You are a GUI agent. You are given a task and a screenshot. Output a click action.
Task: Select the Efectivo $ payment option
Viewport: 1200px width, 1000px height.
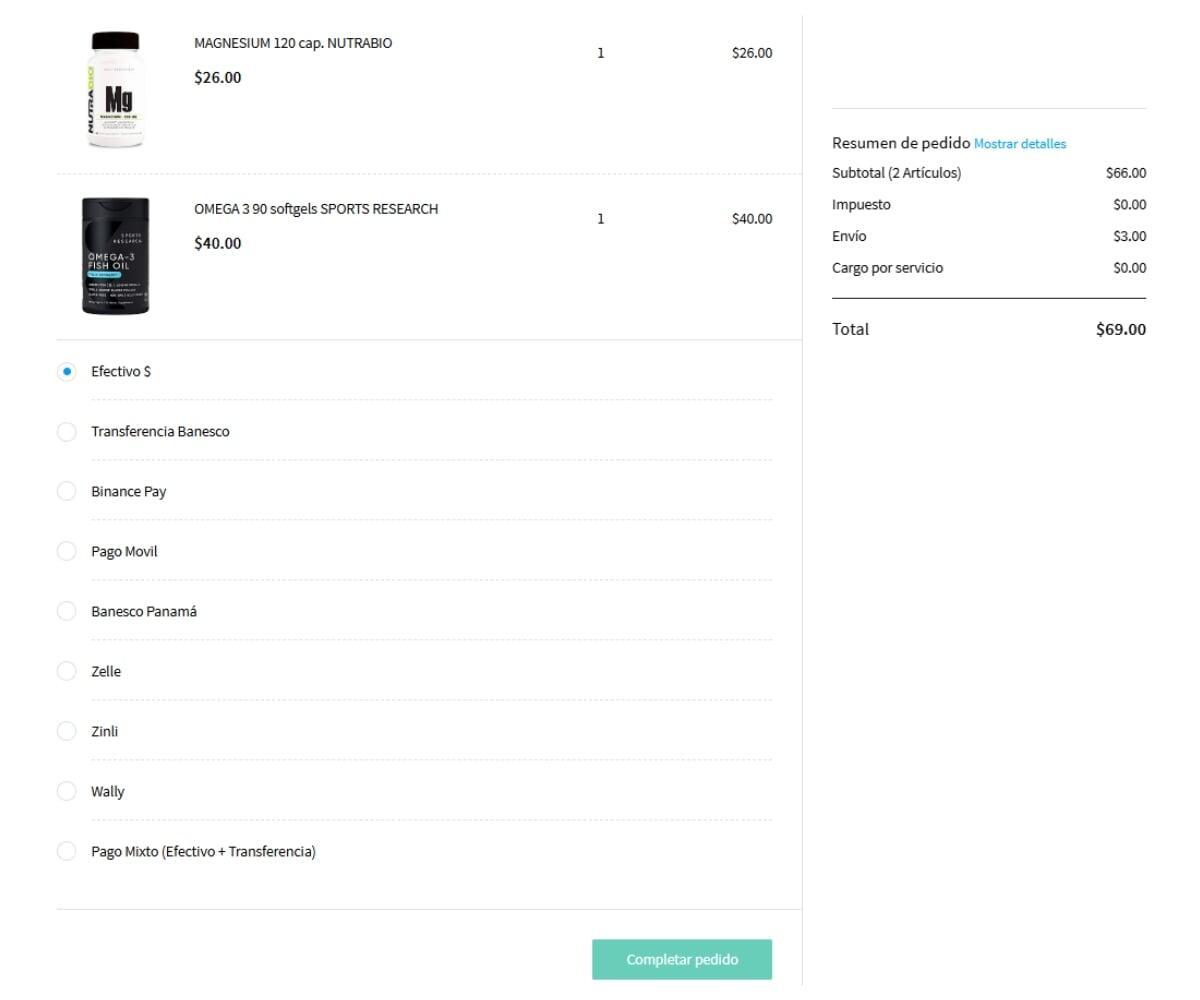[x=67, y=372]
